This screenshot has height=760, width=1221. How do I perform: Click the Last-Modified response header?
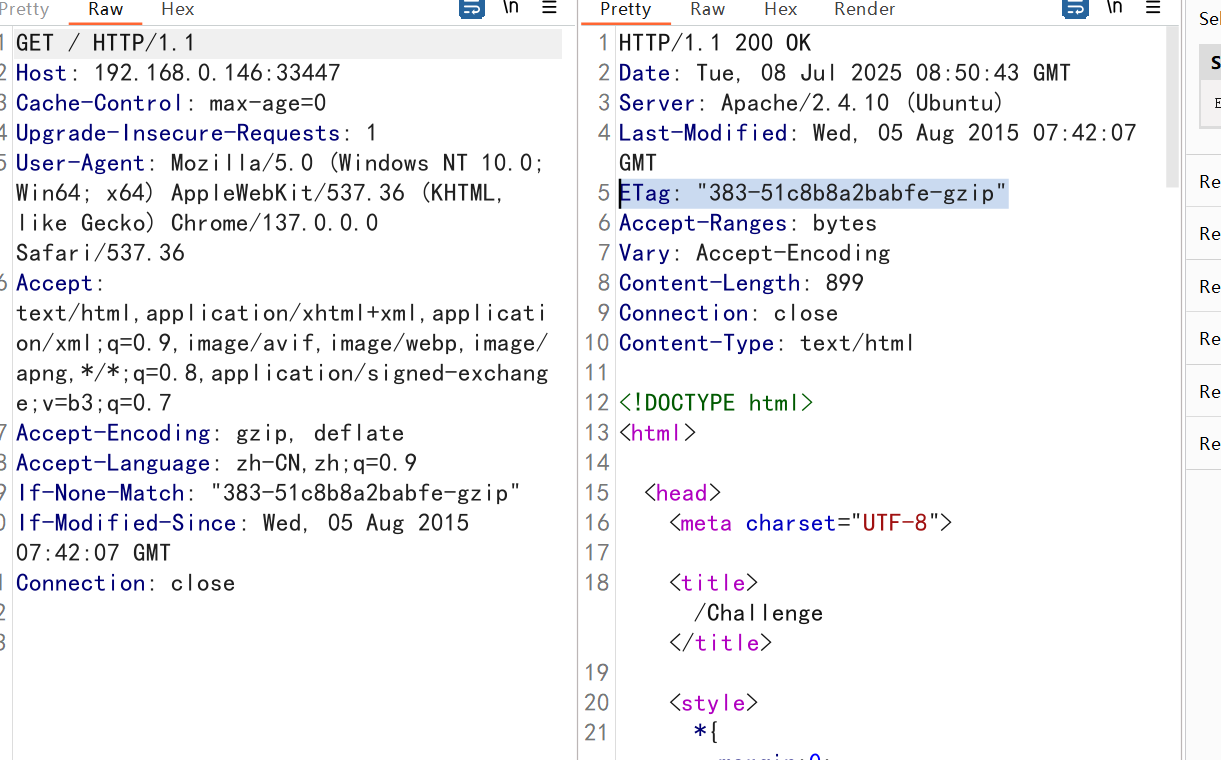[x=878, y=147]
